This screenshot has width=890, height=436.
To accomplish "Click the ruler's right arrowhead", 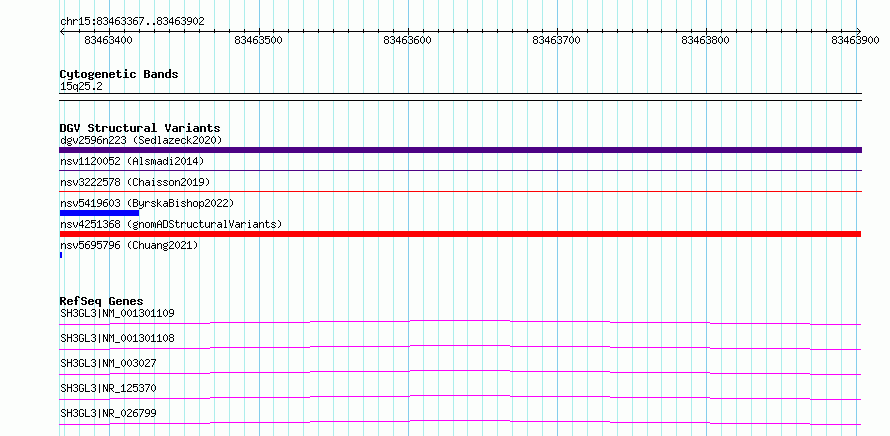I will pyautogui.click(x=859, y=31).
